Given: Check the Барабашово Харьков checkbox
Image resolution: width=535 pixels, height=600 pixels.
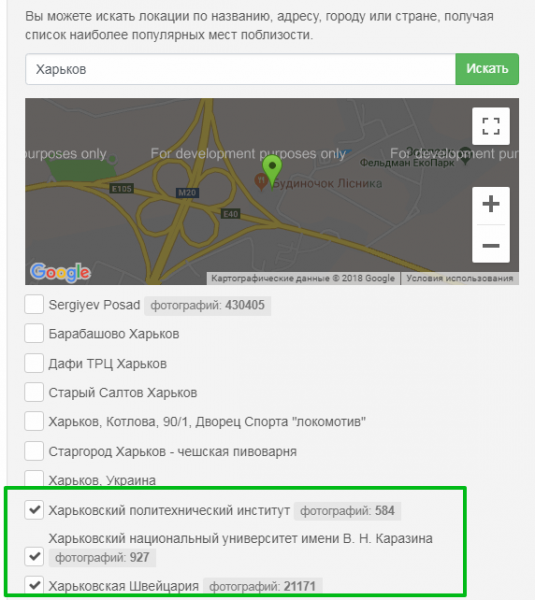Looking at the screenshot, I should [34, 334].
